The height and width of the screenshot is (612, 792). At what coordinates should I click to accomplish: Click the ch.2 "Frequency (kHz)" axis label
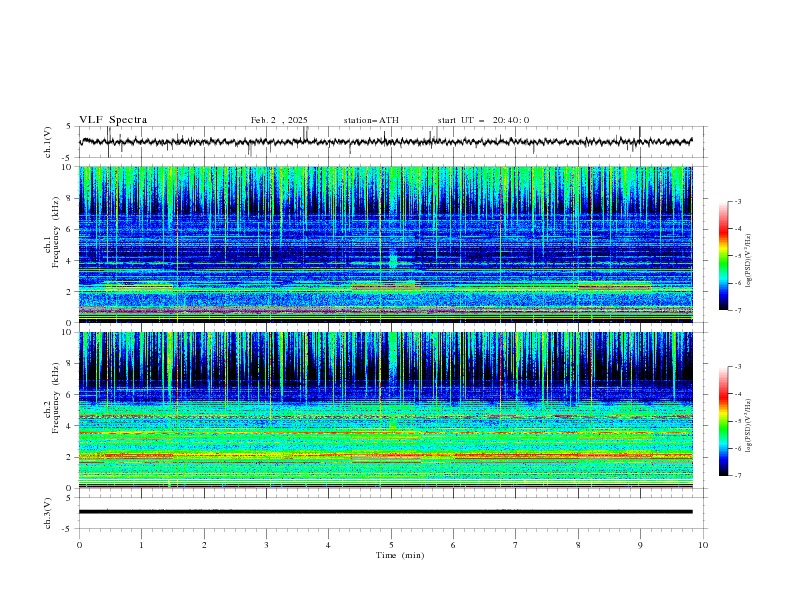pyautogui.click(x=56, y=397)
